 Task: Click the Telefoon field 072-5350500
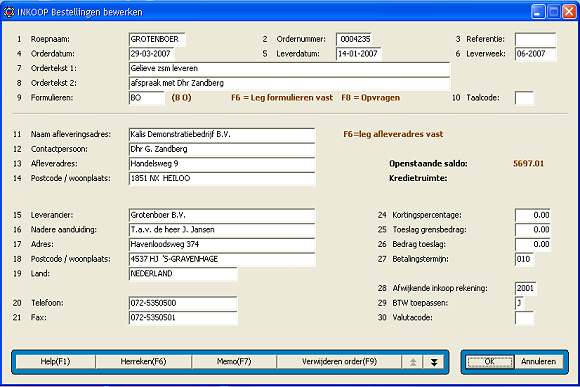(183, 303)
